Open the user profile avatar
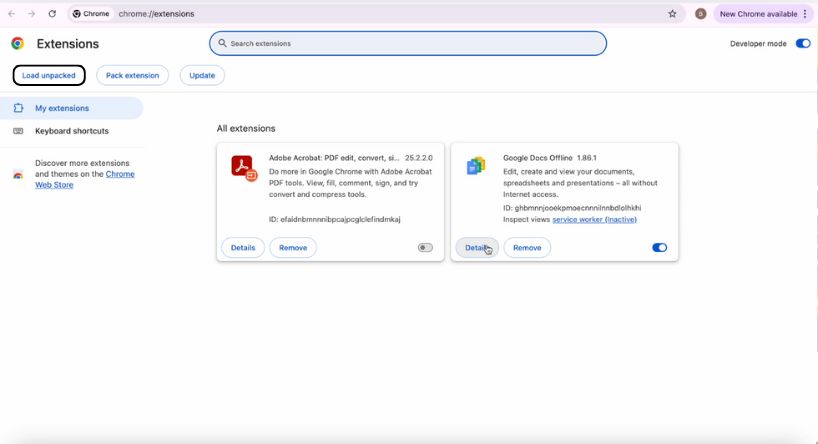 (x=700, y=14)
